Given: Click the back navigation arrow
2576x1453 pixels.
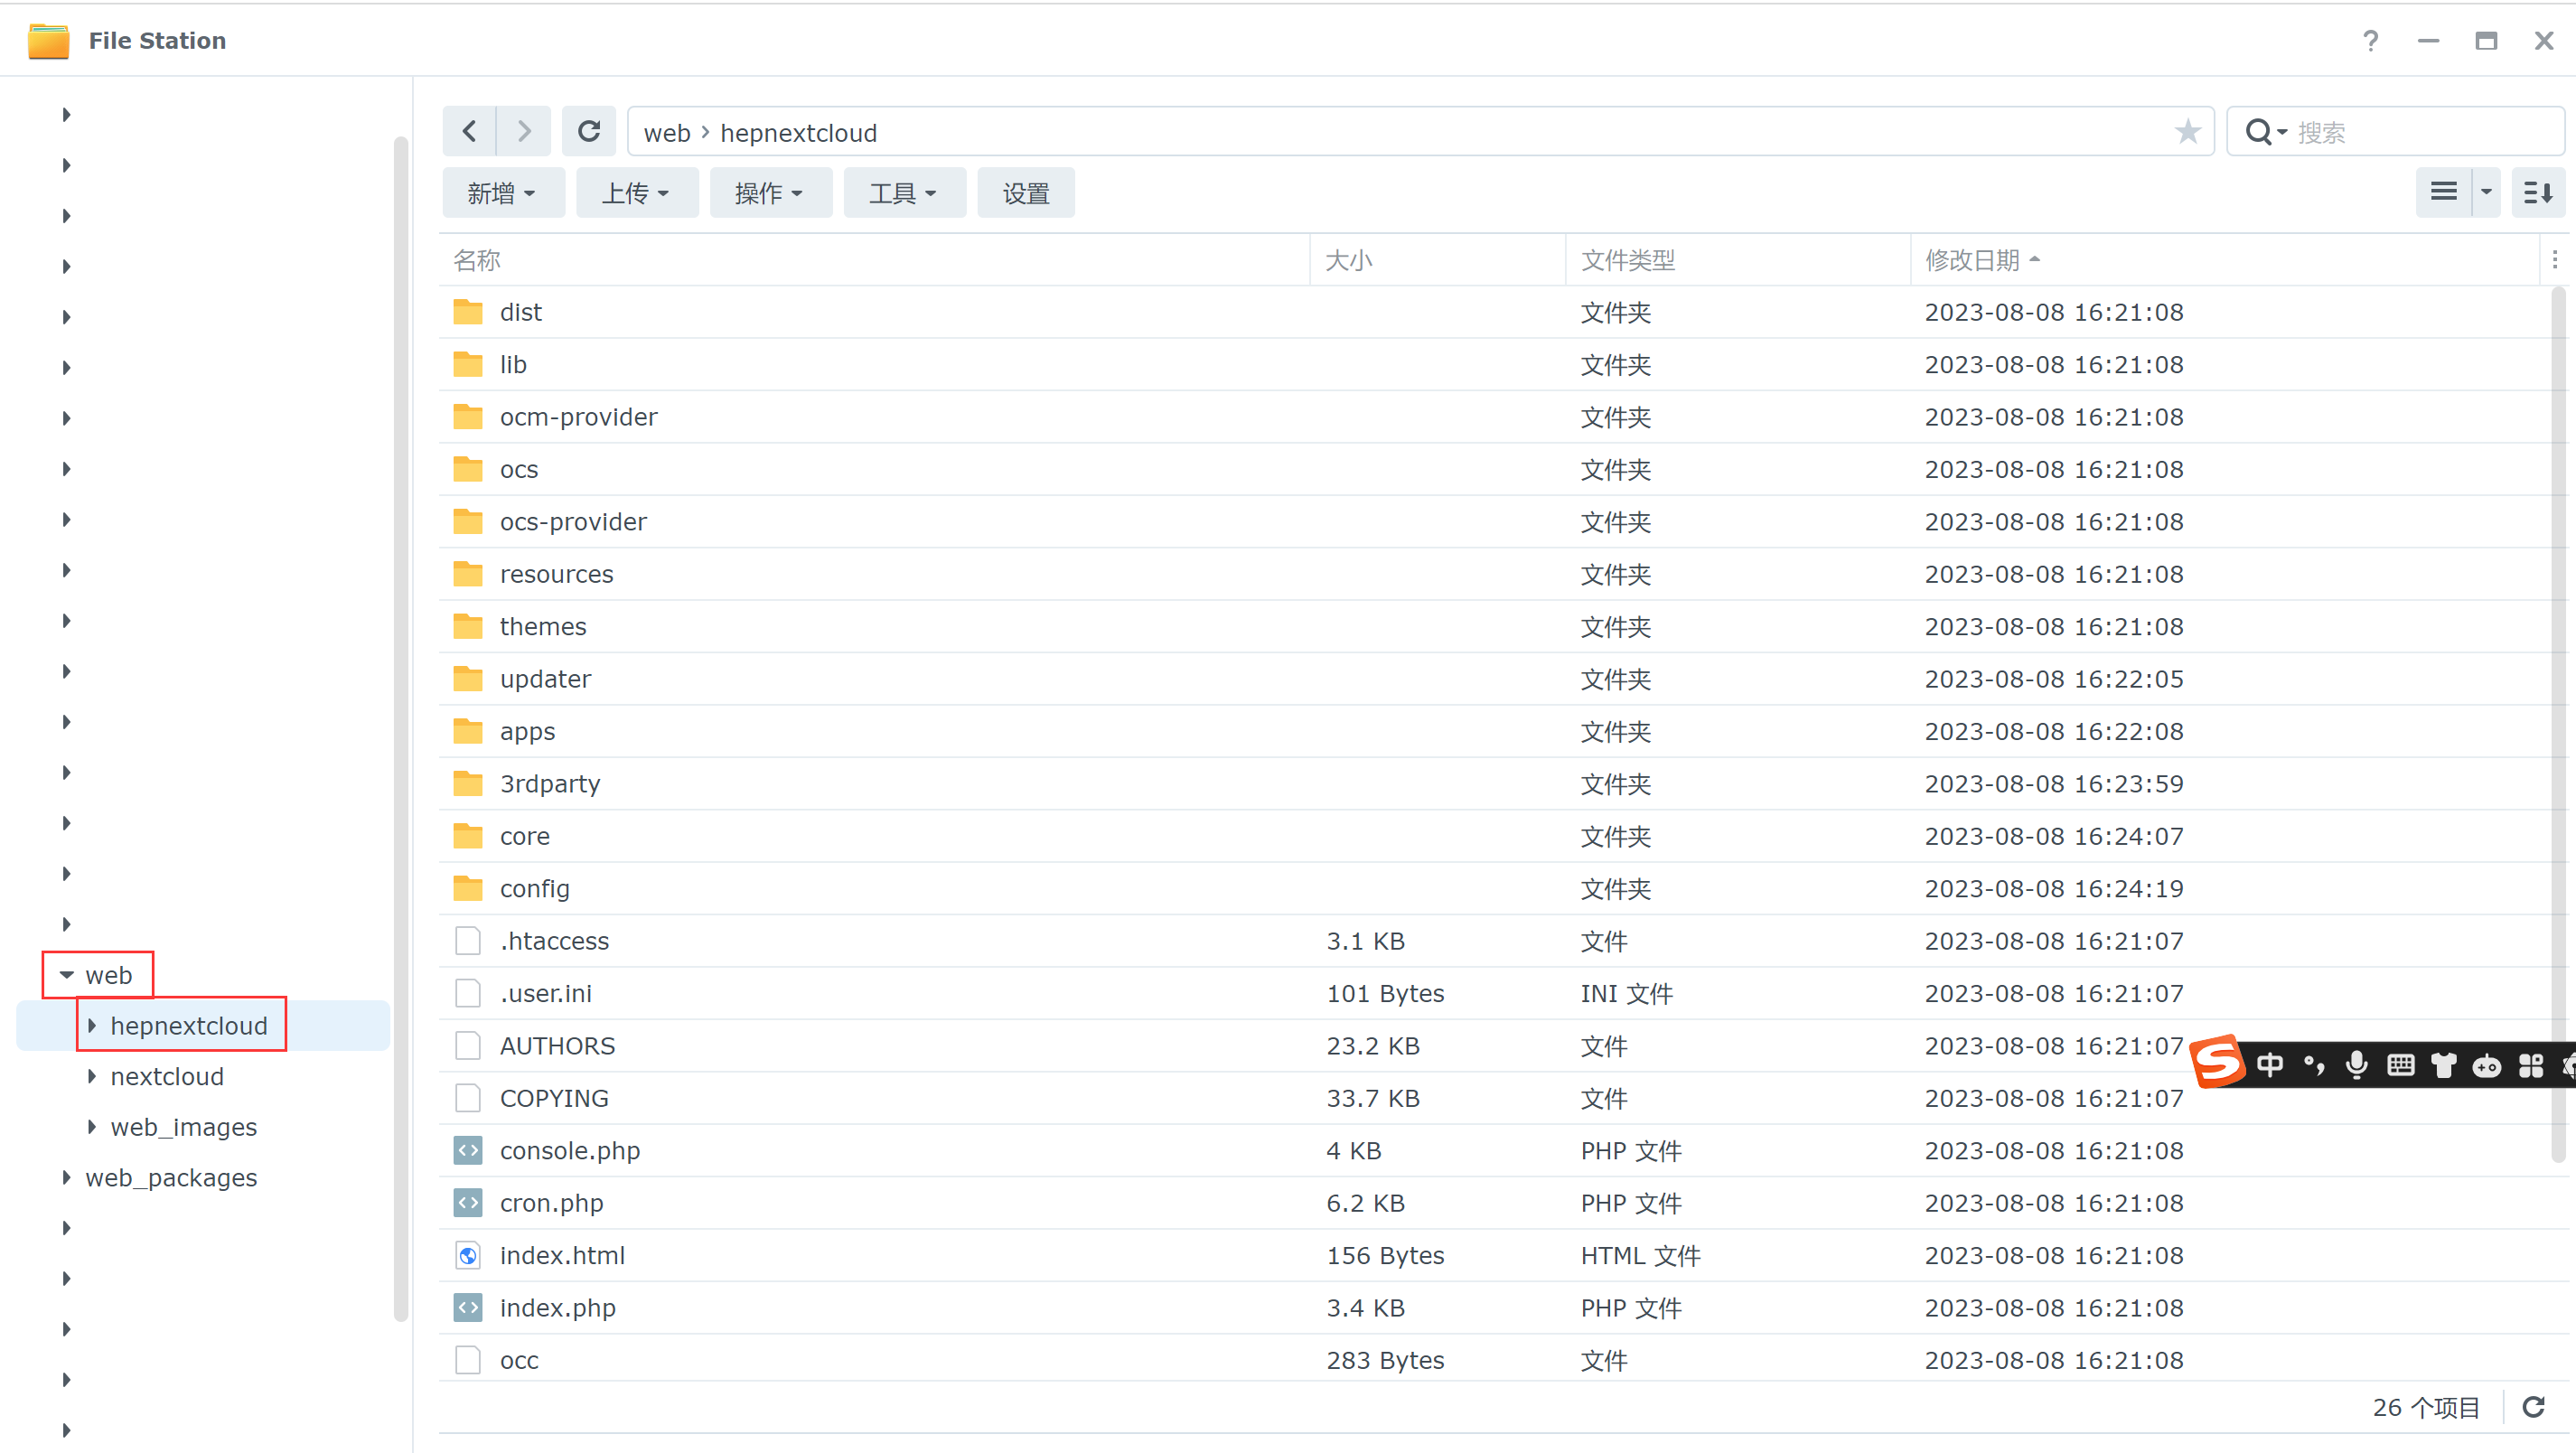Looking at the screenshot, I should coord(469,131).
